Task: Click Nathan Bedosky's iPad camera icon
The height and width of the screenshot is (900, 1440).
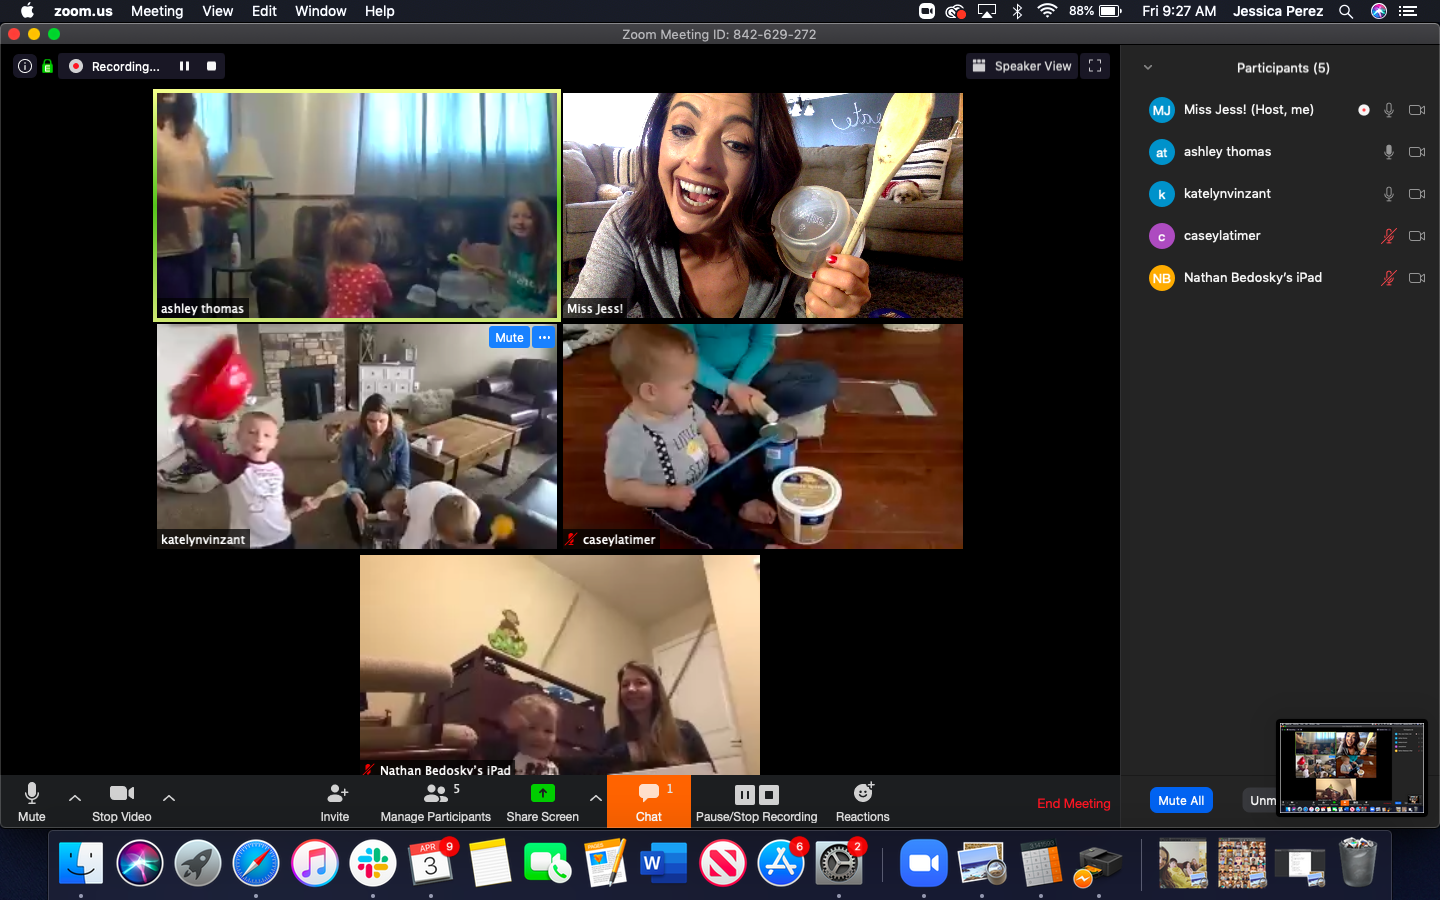Action: [x=1417, y=278]
